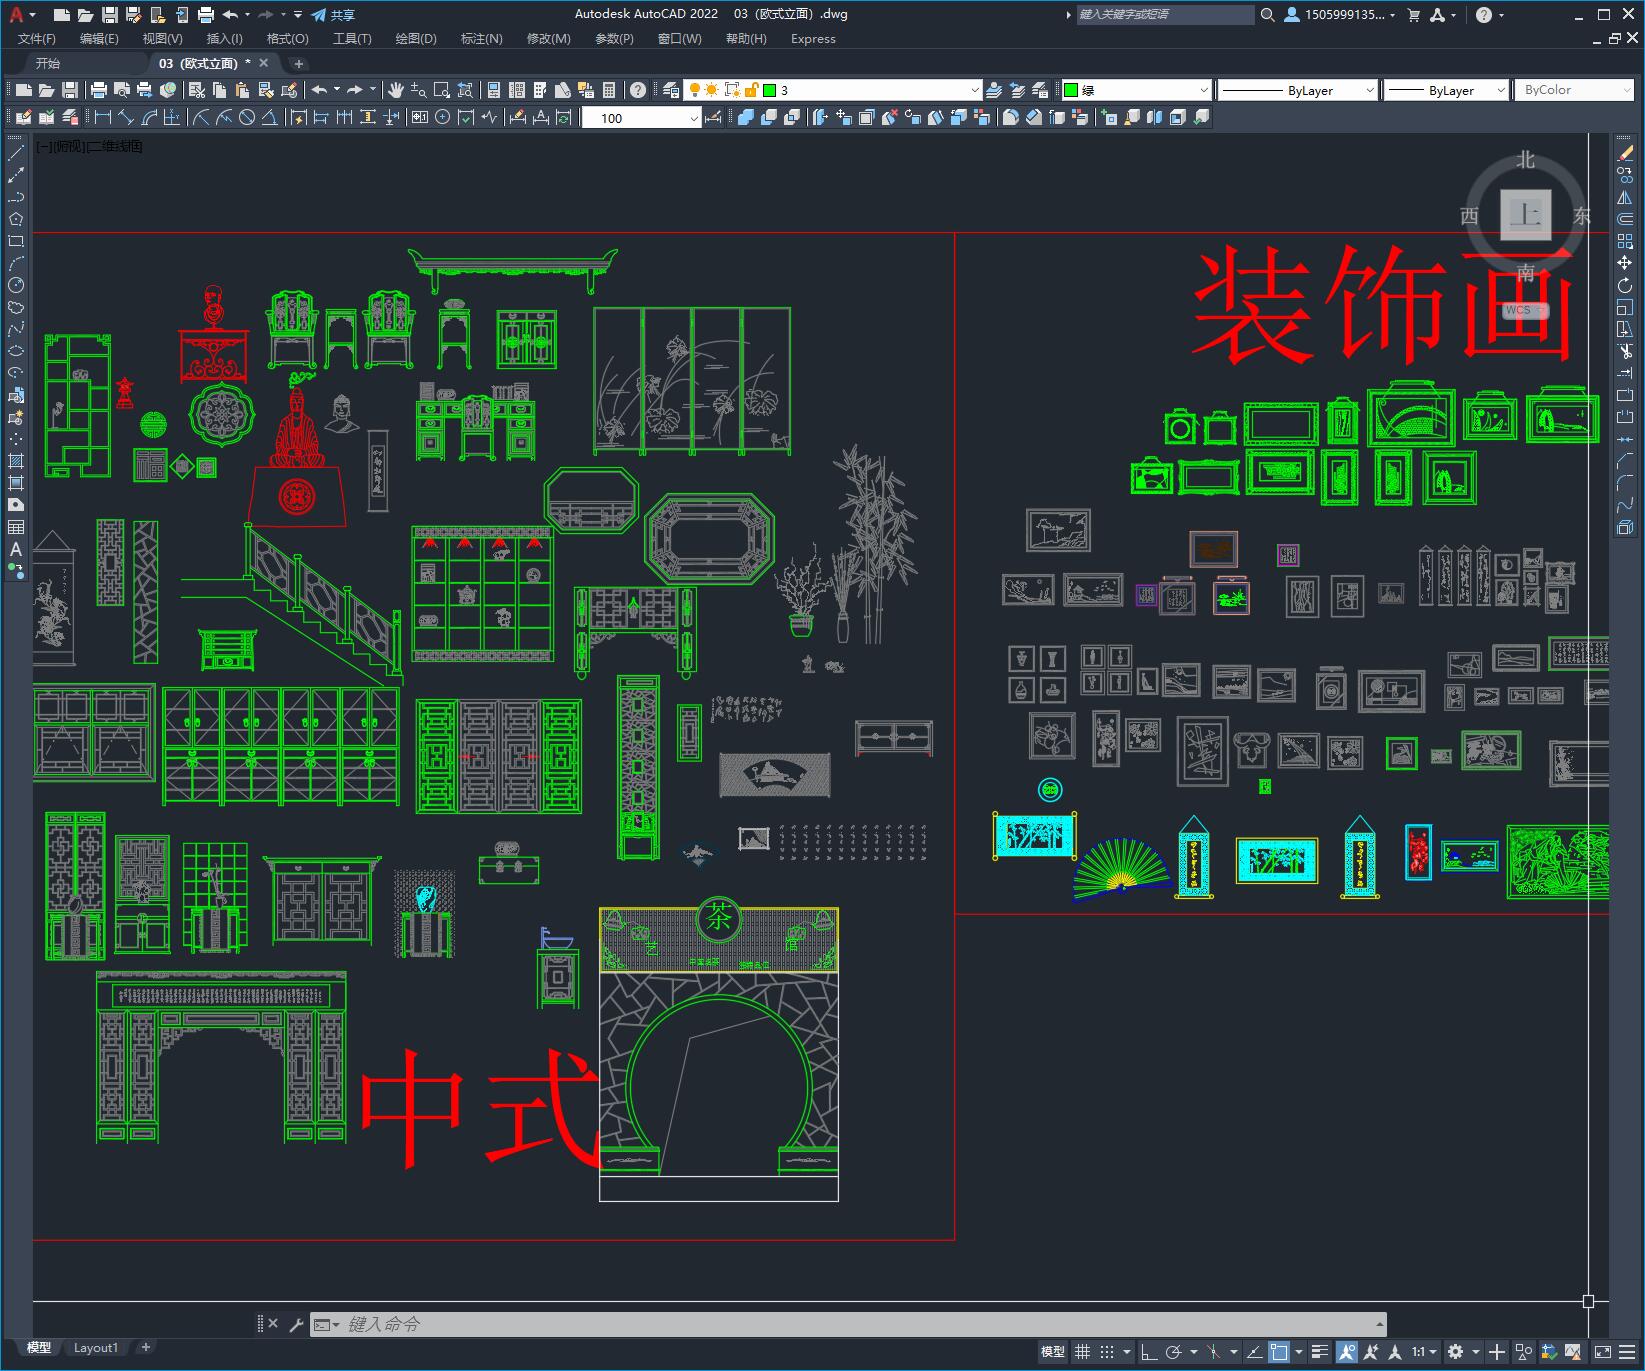Toggle grid display in the status bar
Viewport: 1645px width, 1371px height.
[1083, 1351]
